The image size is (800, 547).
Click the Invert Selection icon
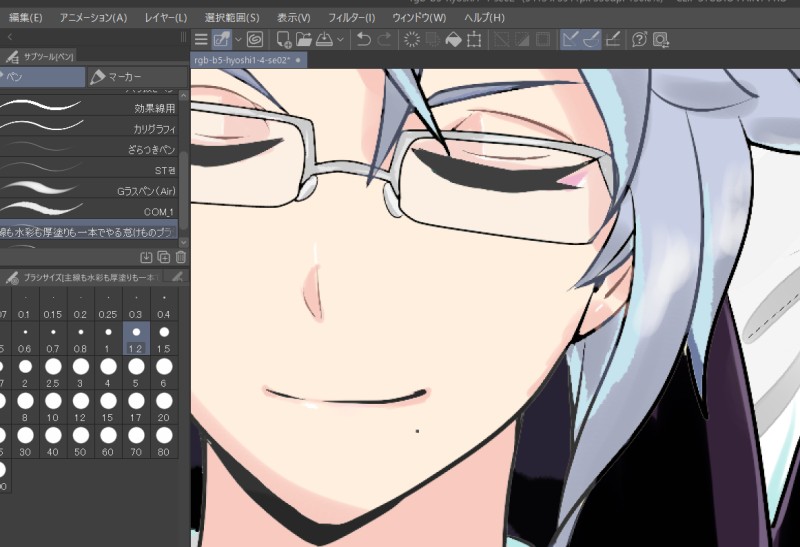click(522, 39)
